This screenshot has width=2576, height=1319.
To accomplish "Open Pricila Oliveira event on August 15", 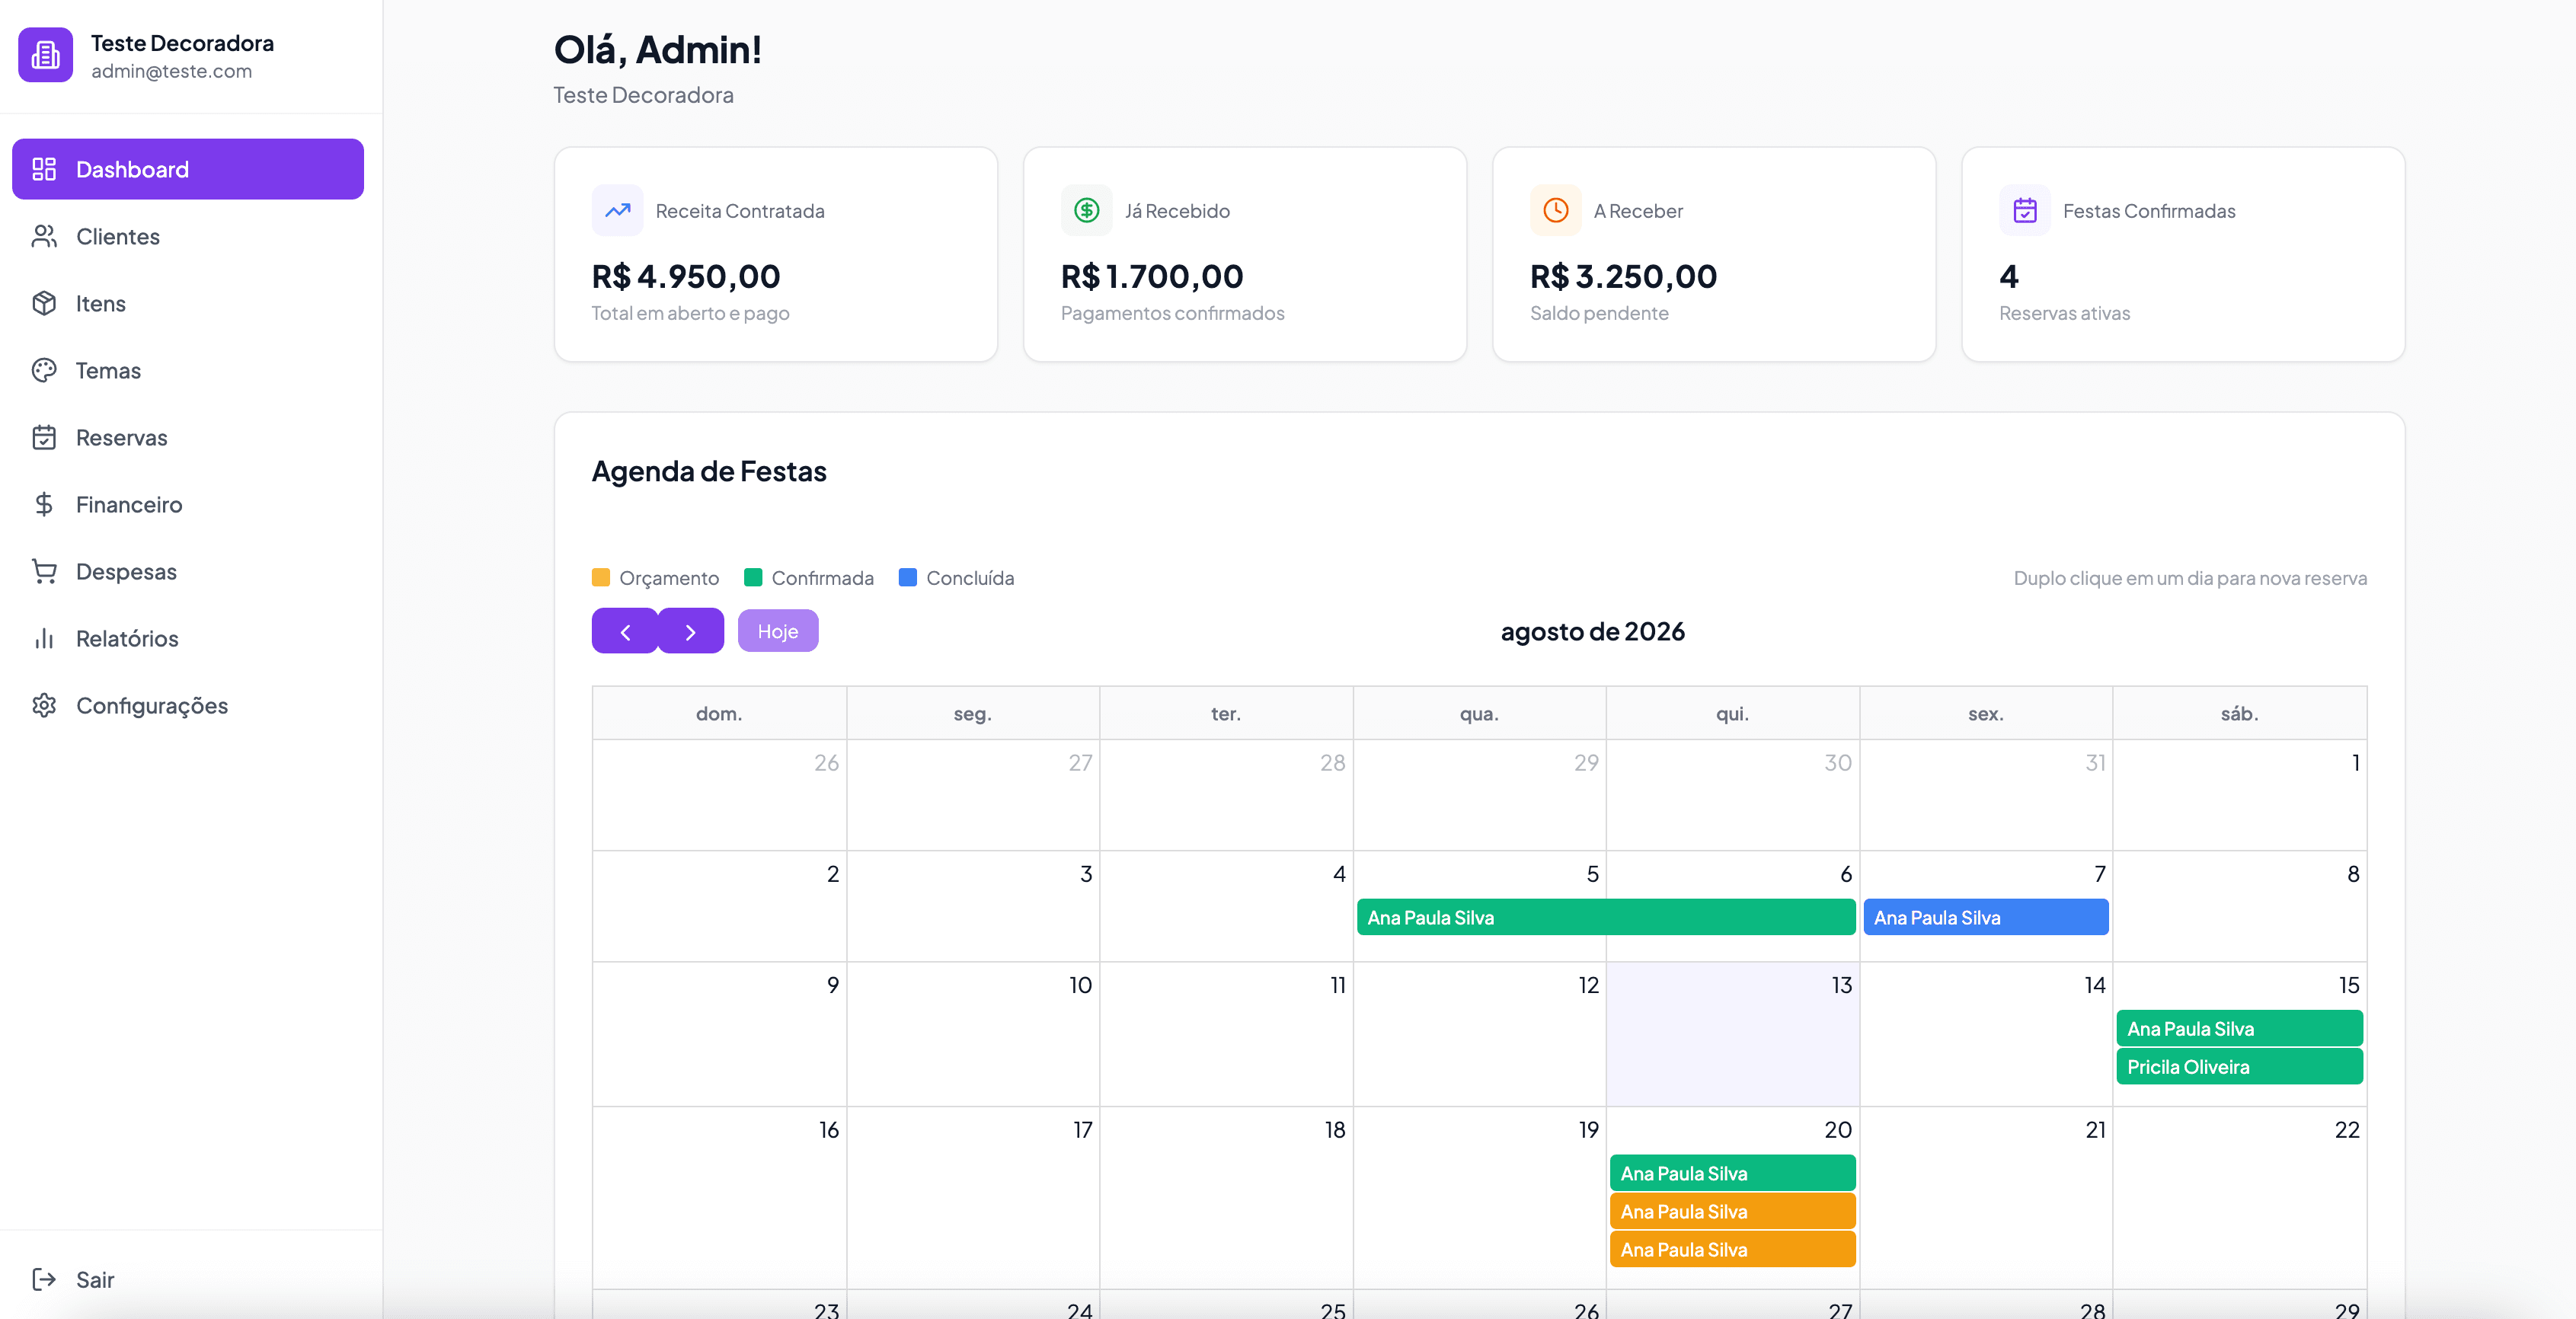I will click(2240, 1066).
